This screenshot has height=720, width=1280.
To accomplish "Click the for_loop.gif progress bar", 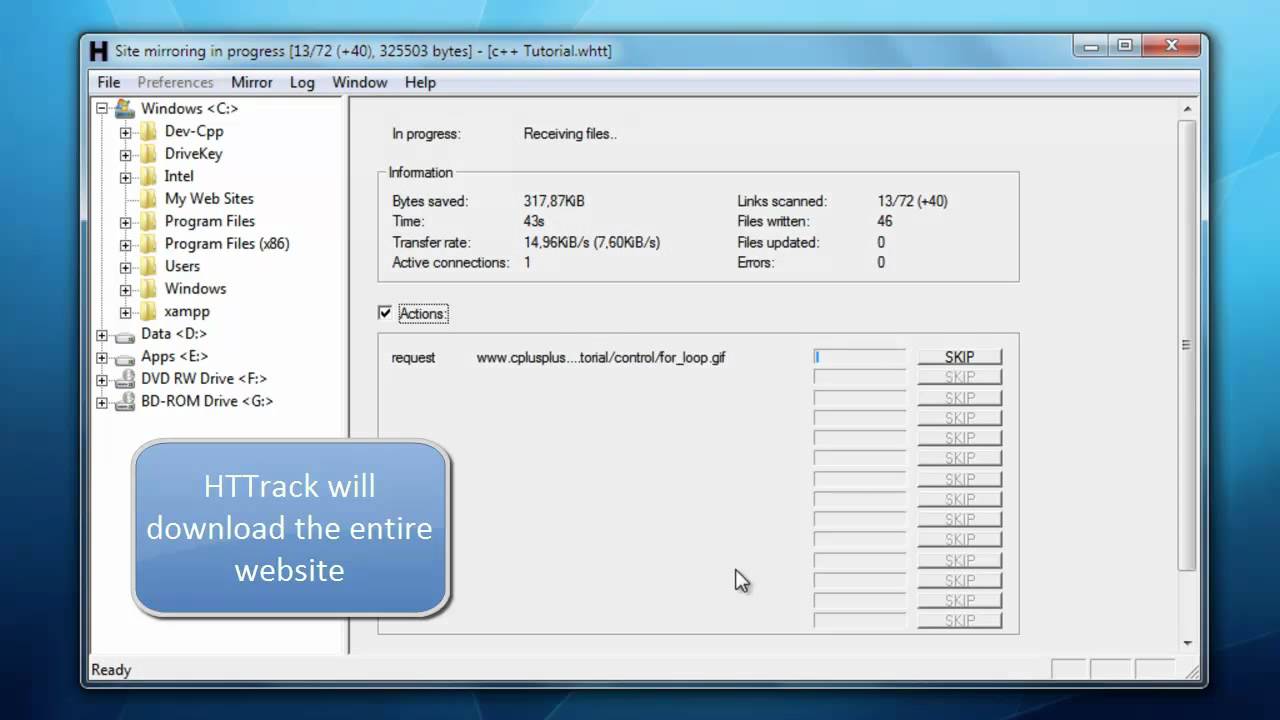I will pyautogui.click(x=860, y=357).
